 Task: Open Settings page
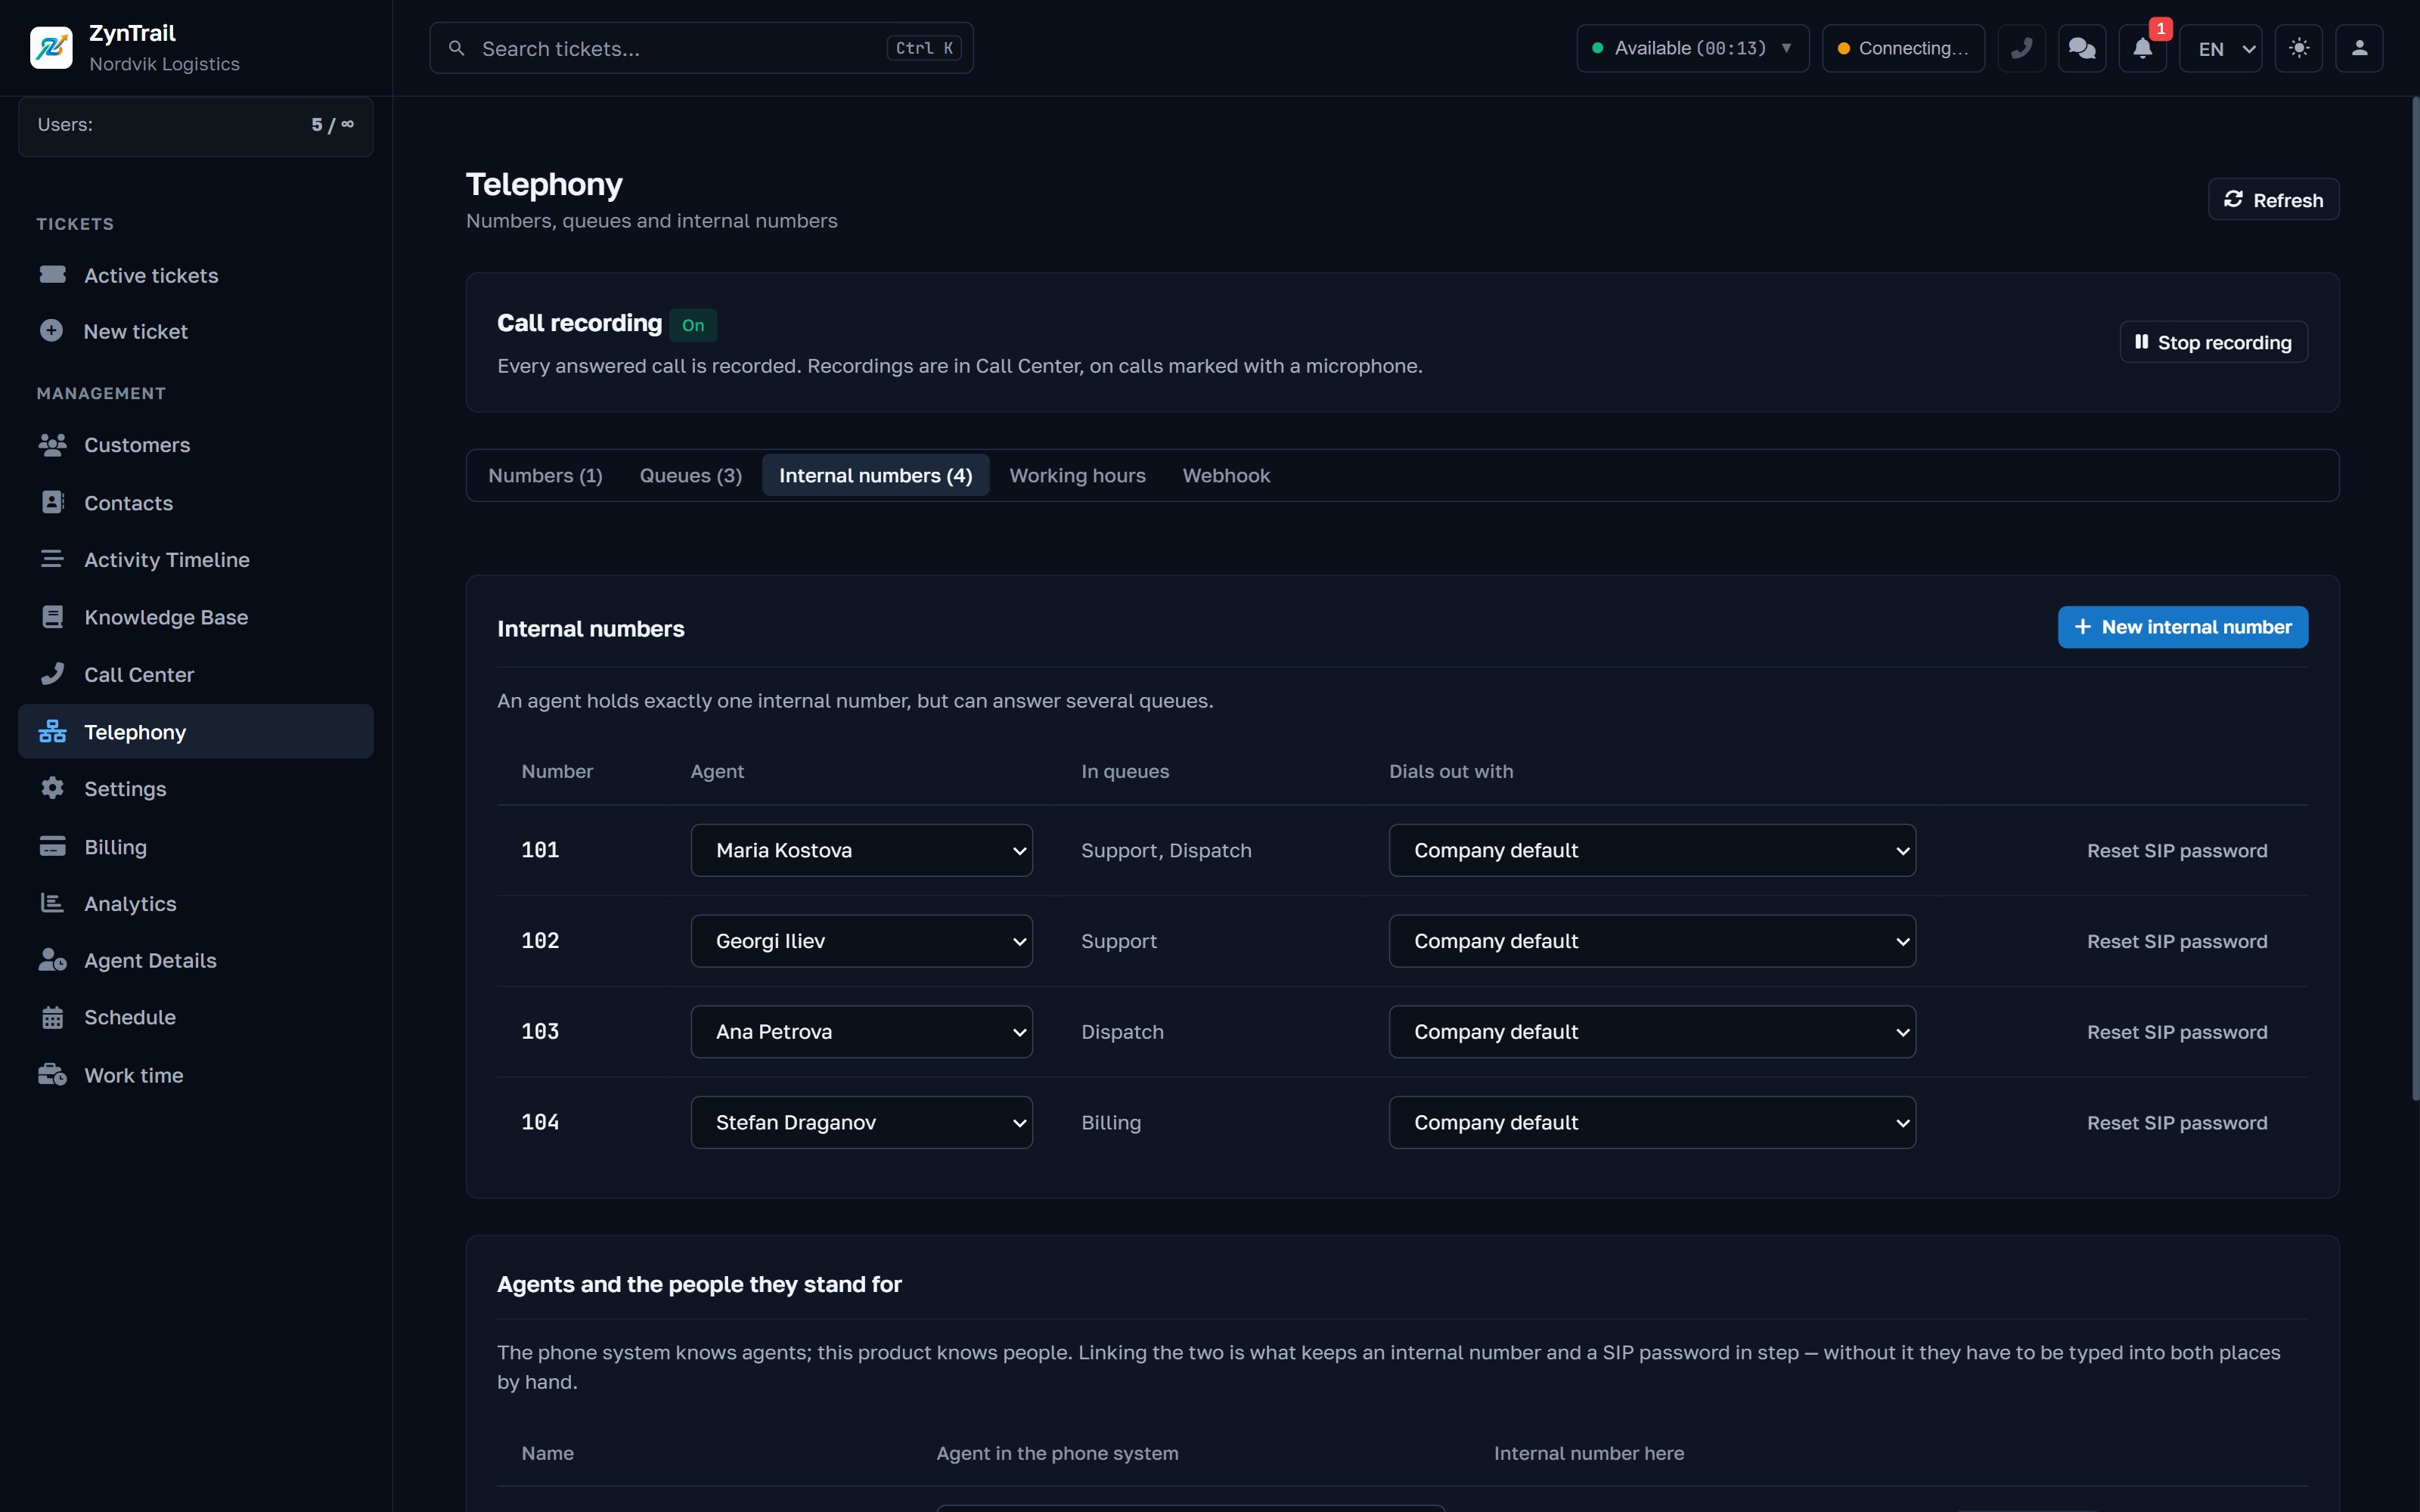pos(196,789)
